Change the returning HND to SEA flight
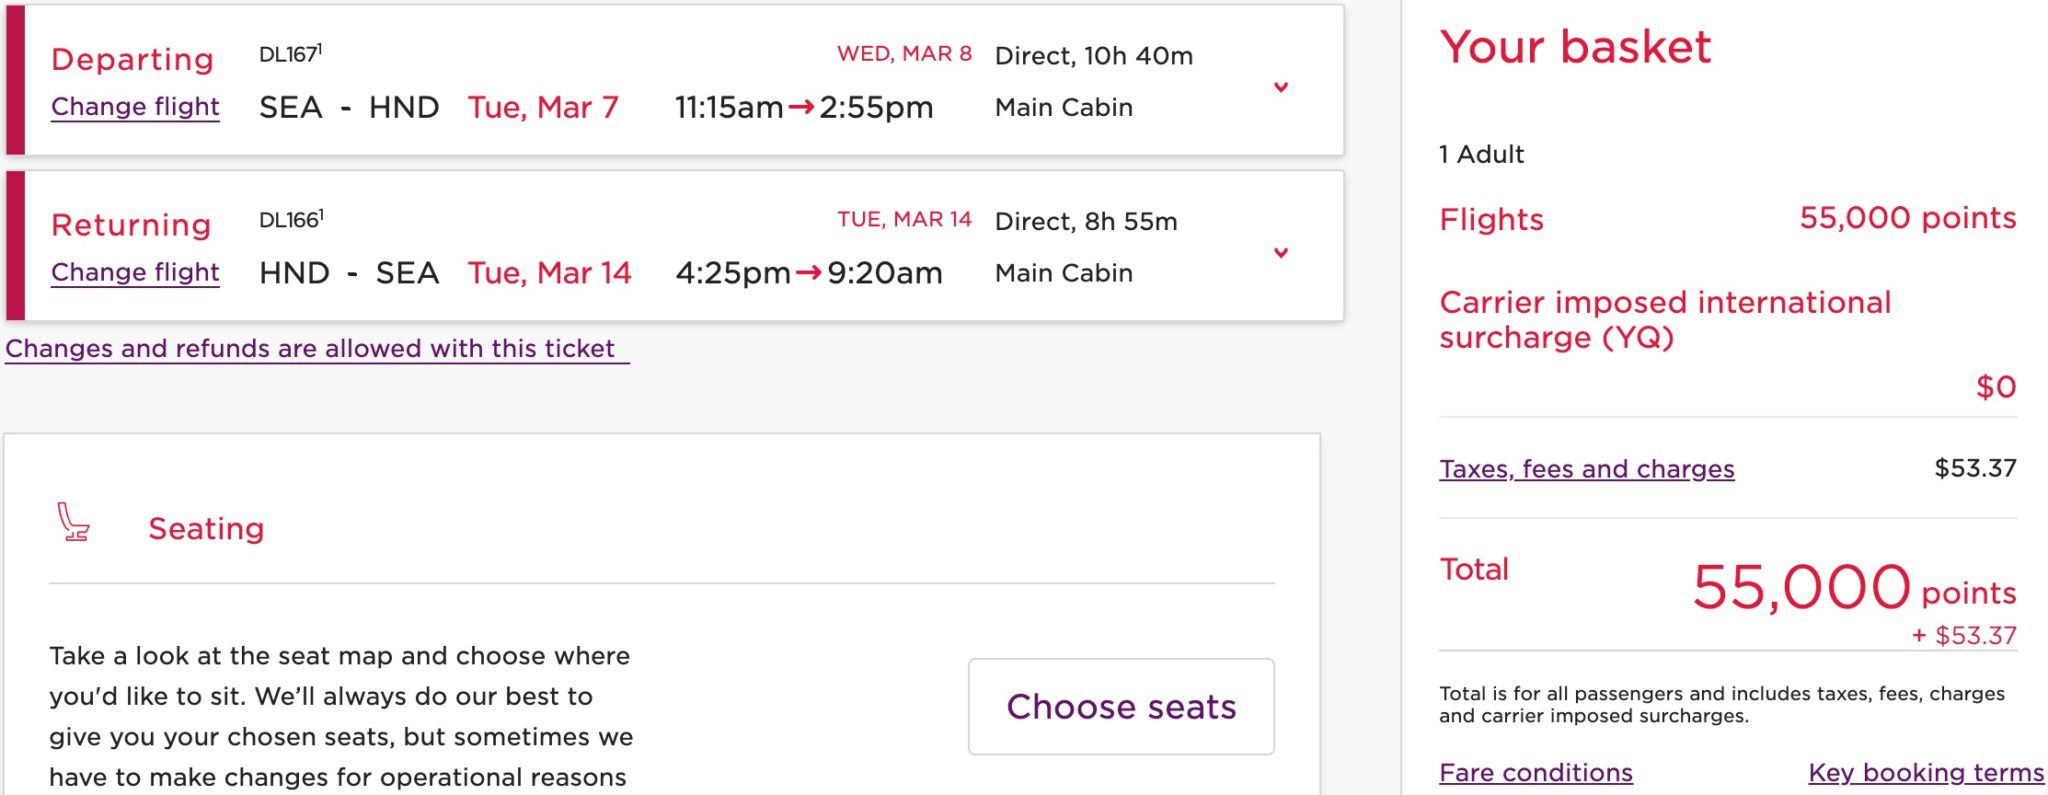The width and height of the screenshot is (2048, 795). click(x=134, y=271)
